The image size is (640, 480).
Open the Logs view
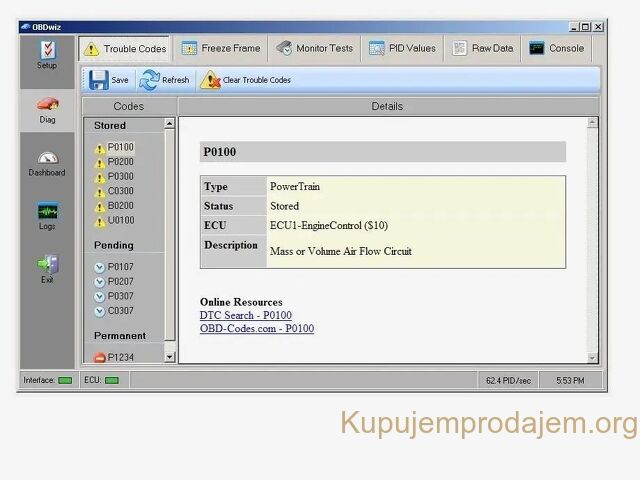(47, 215)
